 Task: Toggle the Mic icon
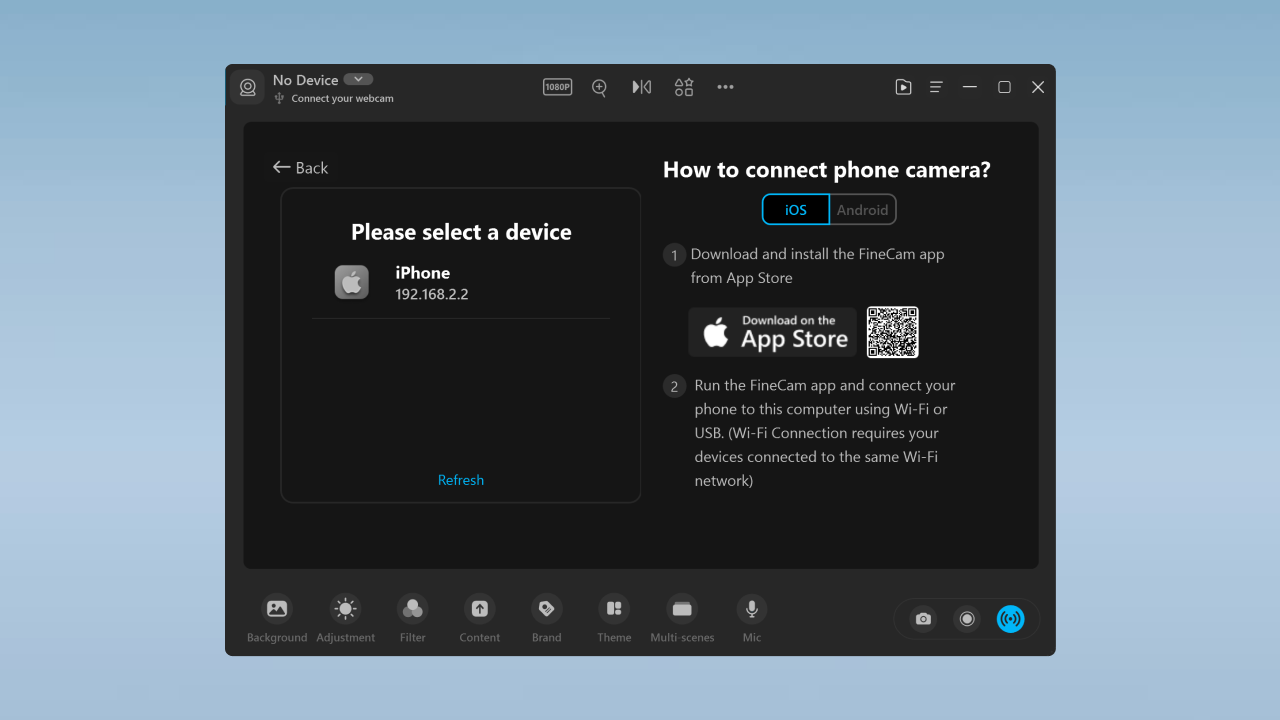(x=751, y=609)
